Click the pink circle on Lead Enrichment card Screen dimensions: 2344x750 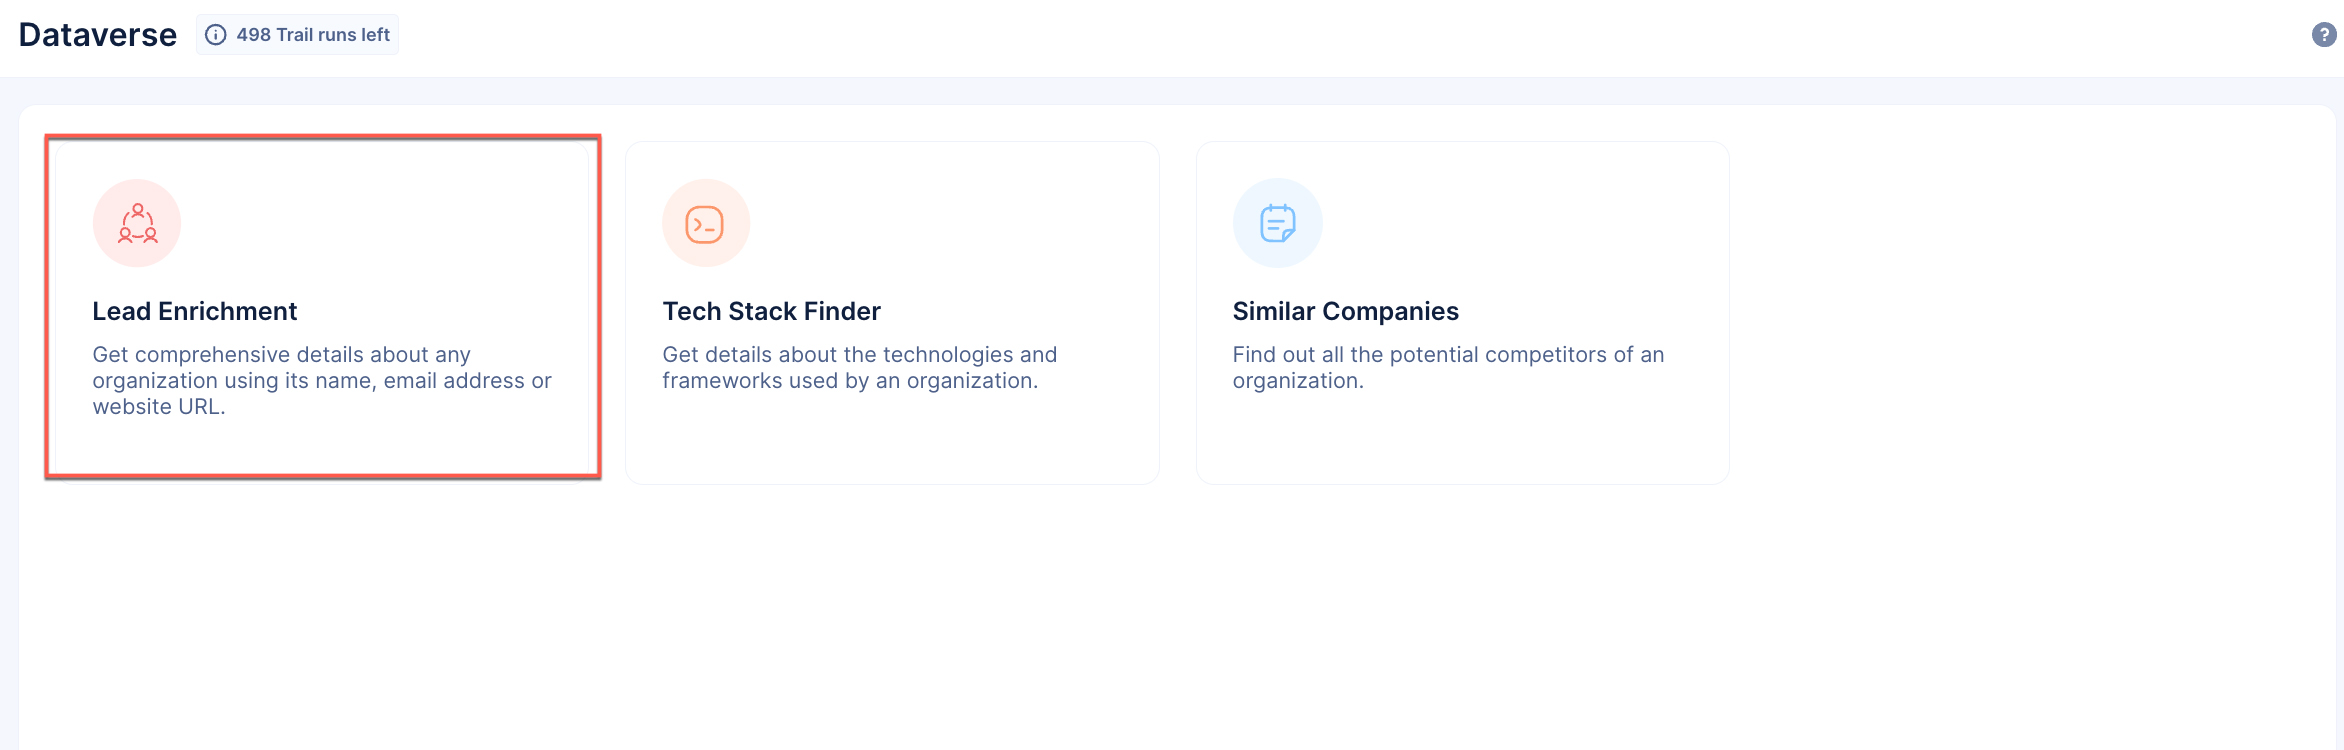[x=137, y=223]
